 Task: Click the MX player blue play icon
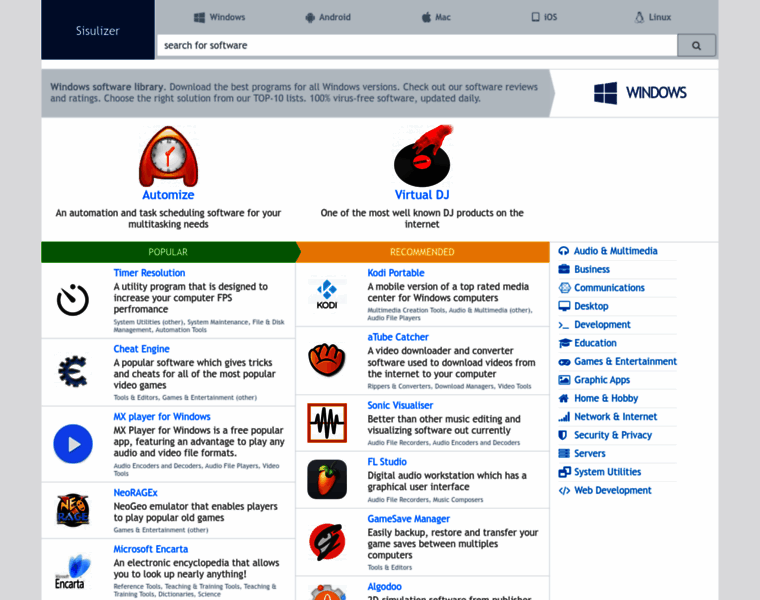click(73, 444)
